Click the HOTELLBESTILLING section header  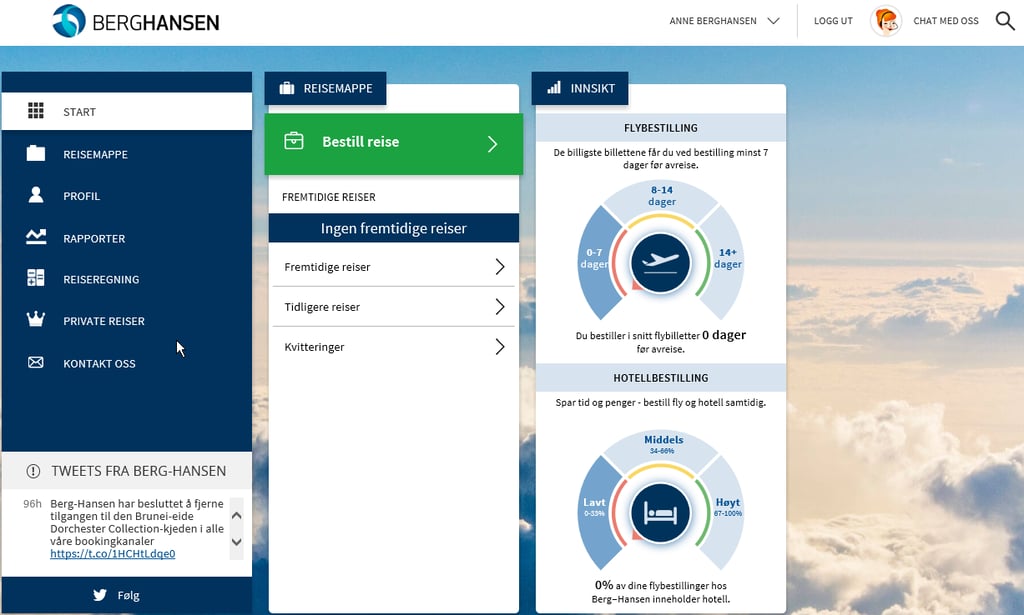click(x=660, y=378)
